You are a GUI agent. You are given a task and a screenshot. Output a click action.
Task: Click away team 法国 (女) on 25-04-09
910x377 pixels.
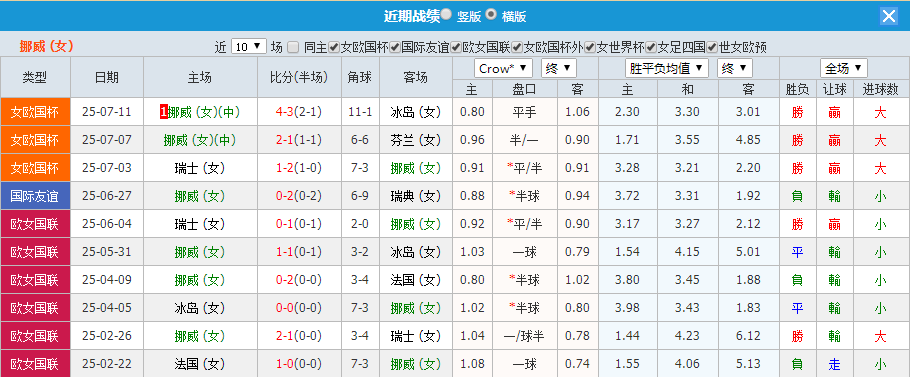[x=416, y=280]
